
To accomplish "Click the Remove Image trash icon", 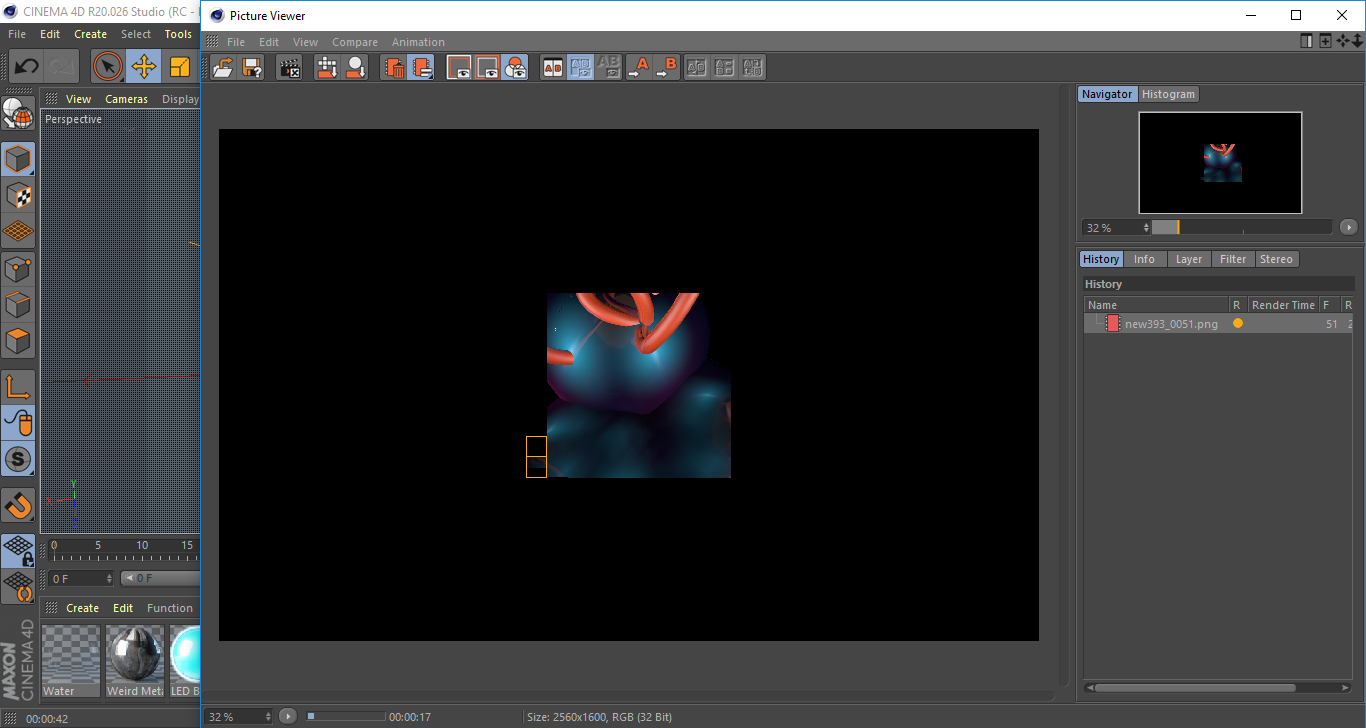I will (x=394, y=68).
